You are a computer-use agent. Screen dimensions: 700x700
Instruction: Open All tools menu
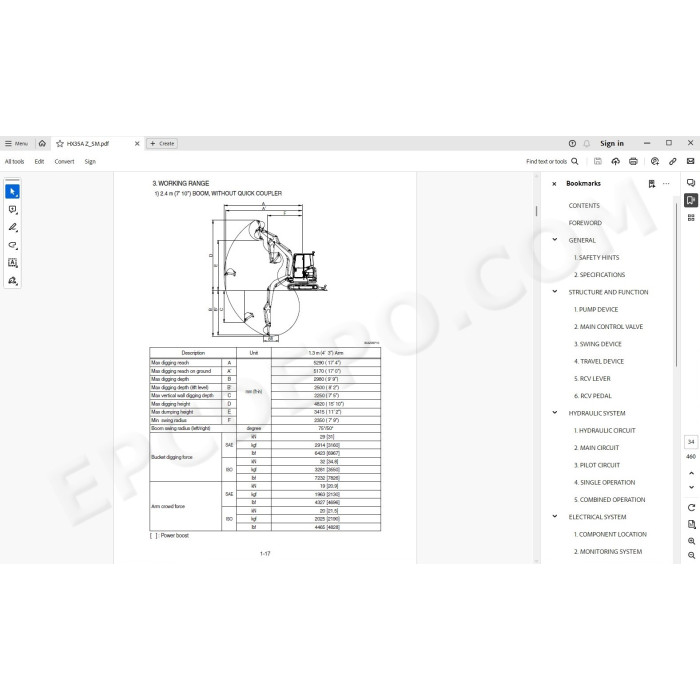click(x=14, y=162)
